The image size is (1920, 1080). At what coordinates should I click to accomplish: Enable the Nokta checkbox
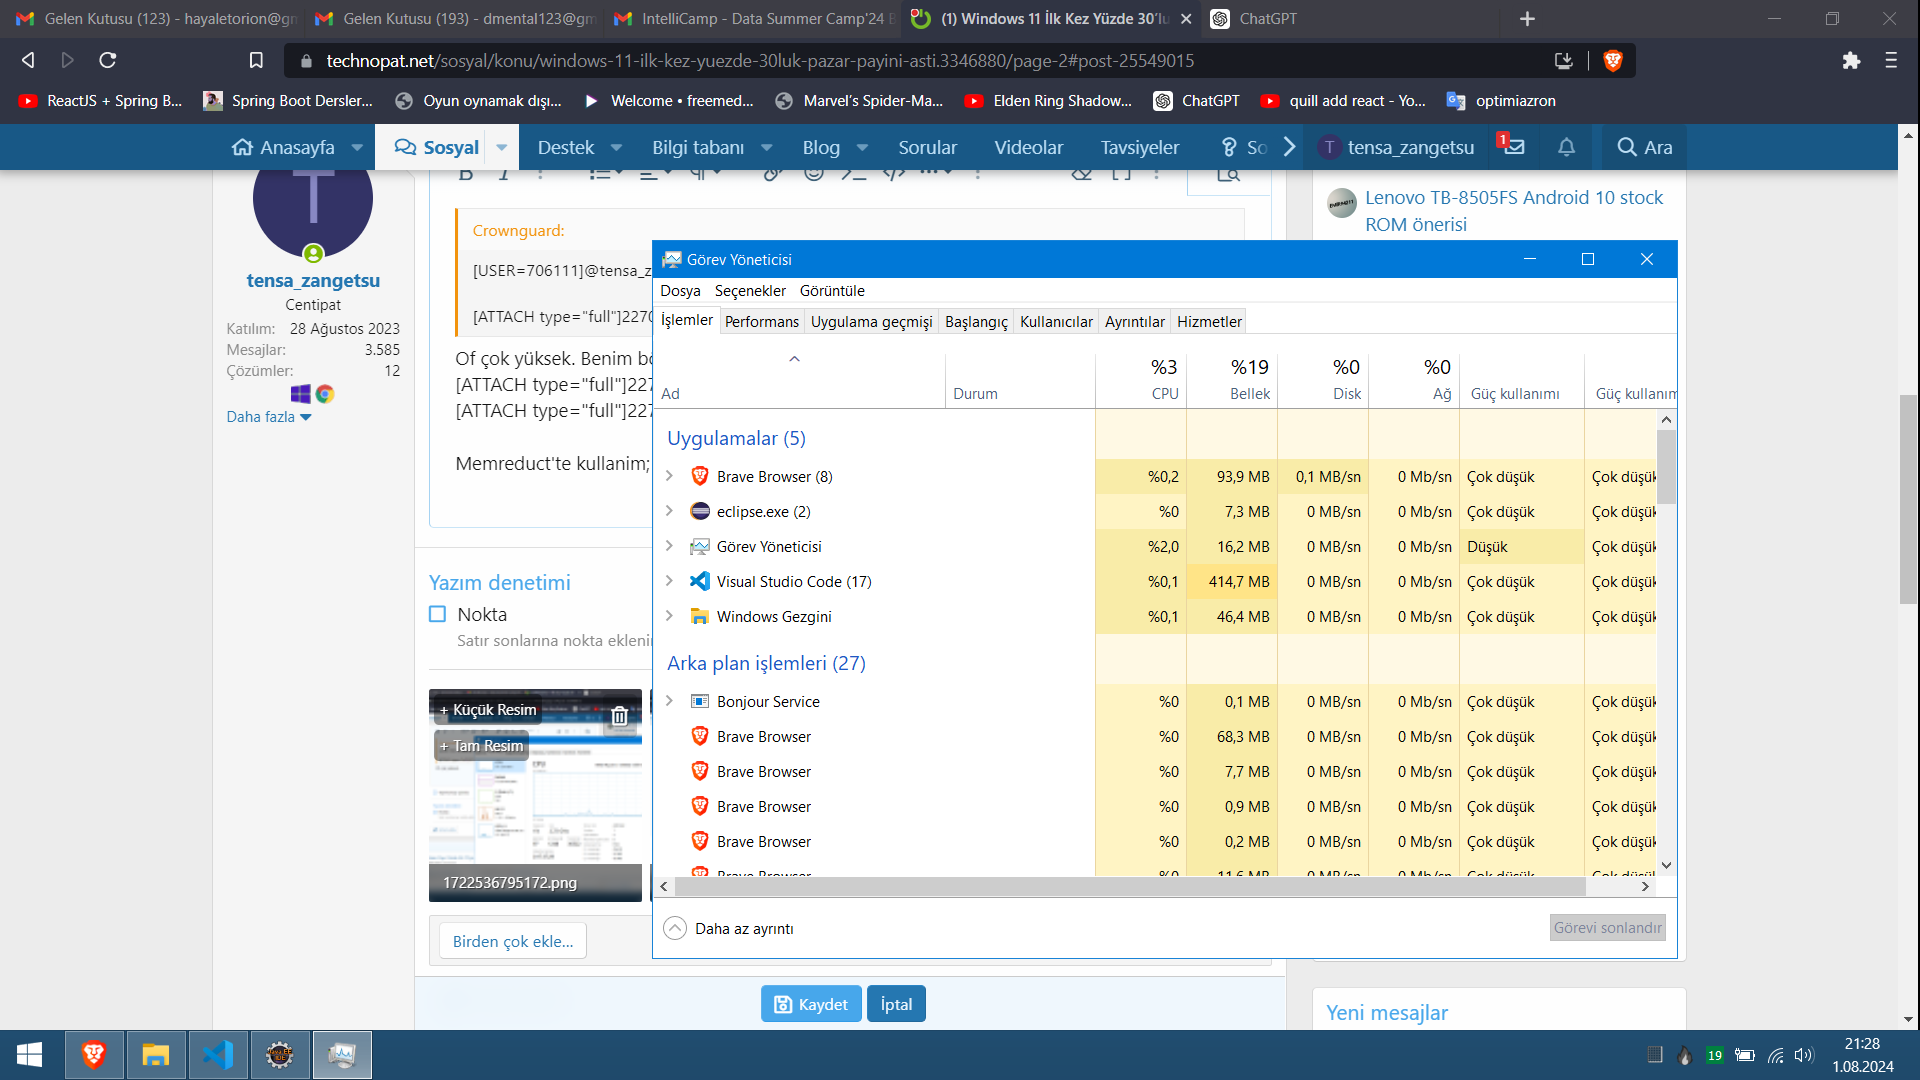[x=437, y=614]
